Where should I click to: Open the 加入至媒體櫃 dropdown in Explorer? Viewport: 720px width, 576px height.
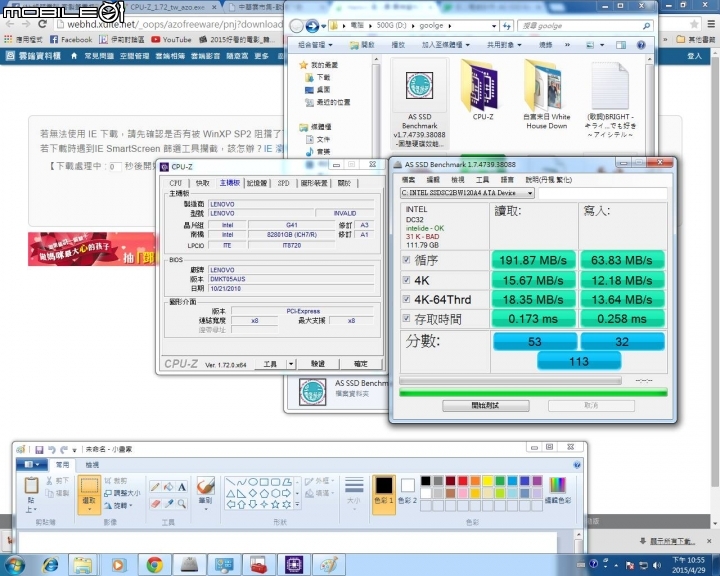click(445, 45)
